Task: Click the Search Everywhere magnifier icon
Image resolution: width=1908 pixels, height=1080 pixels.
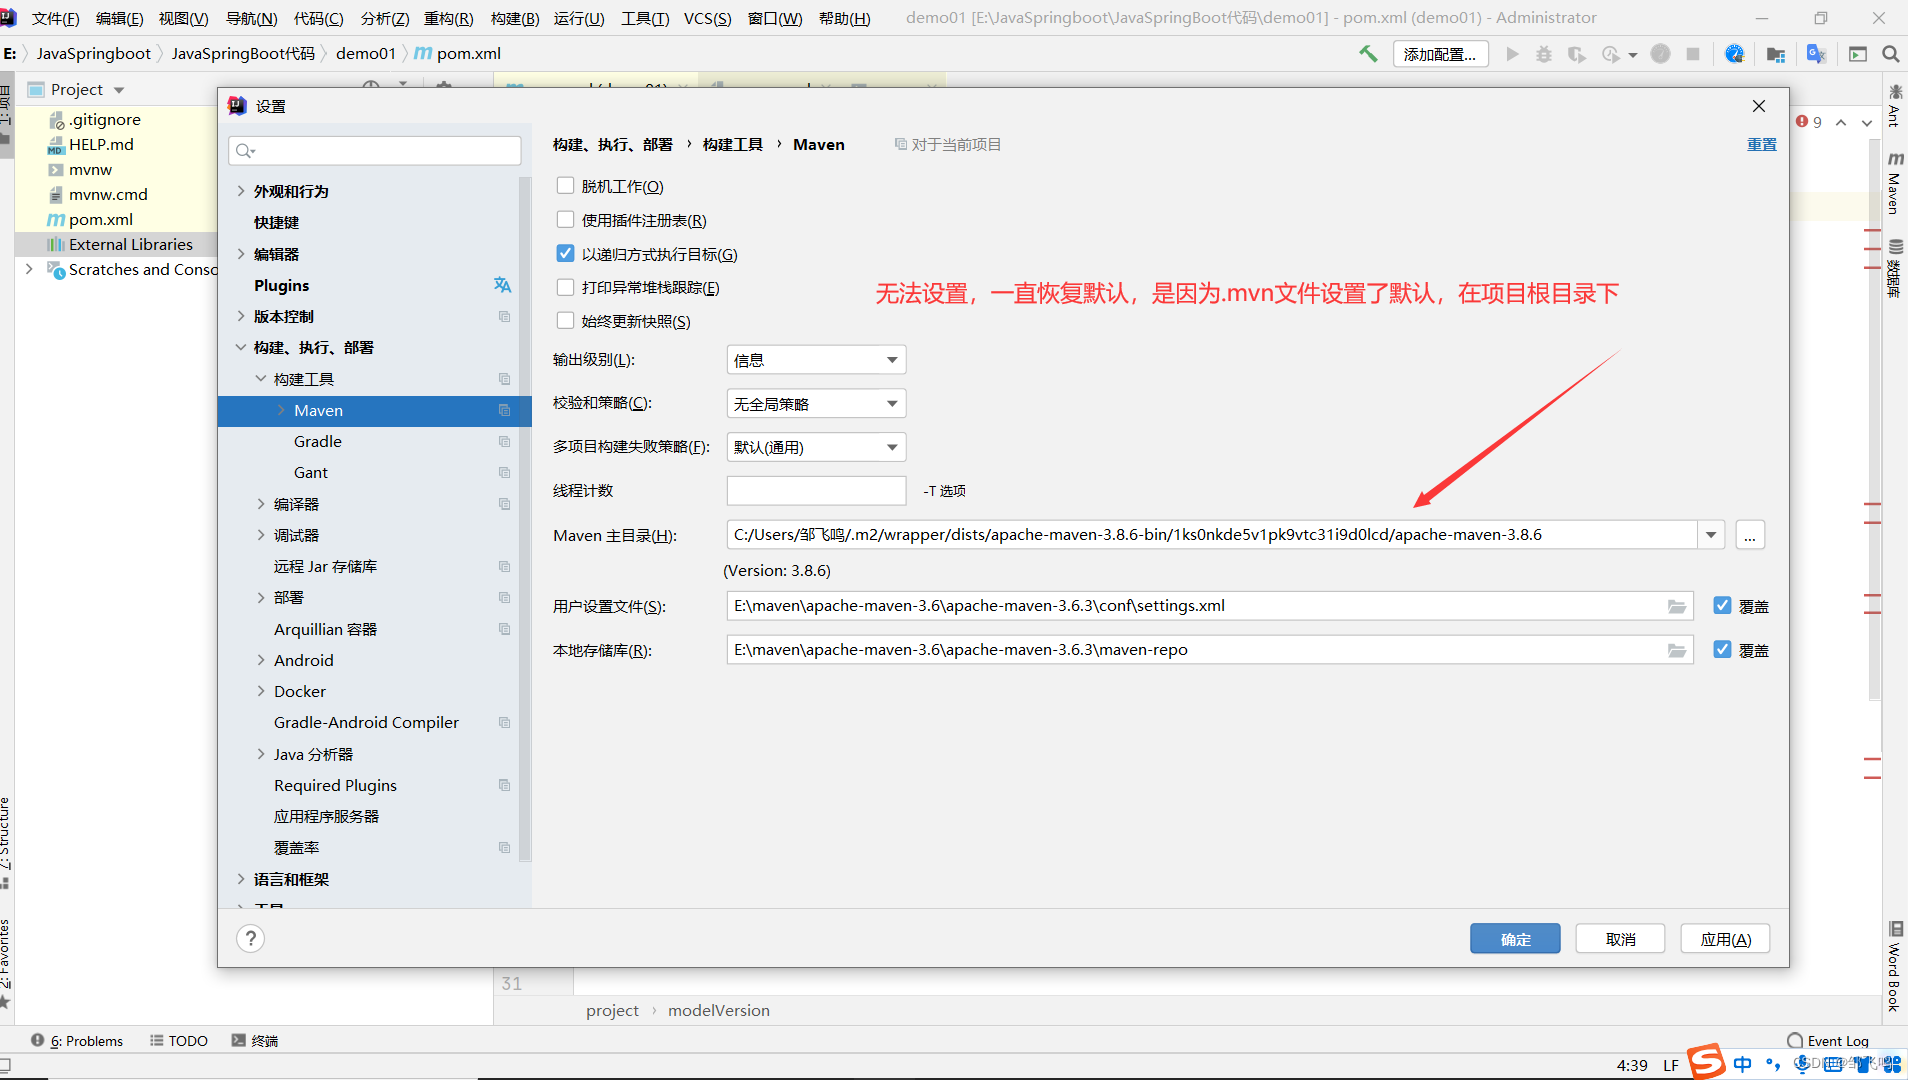Action: pyautogui.click(x=1891, y=54)
